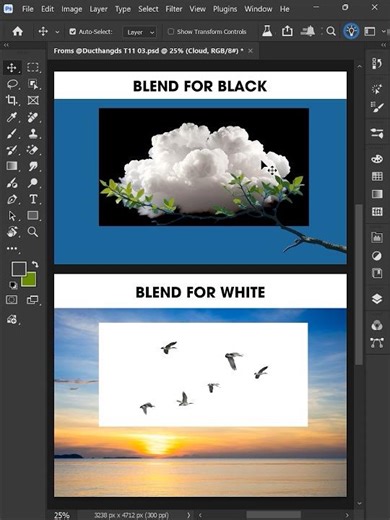Image resolution: width=390 pixels, height=520 pixels.
Task: Go to the Home screen
Action: (x=18, y=32)
